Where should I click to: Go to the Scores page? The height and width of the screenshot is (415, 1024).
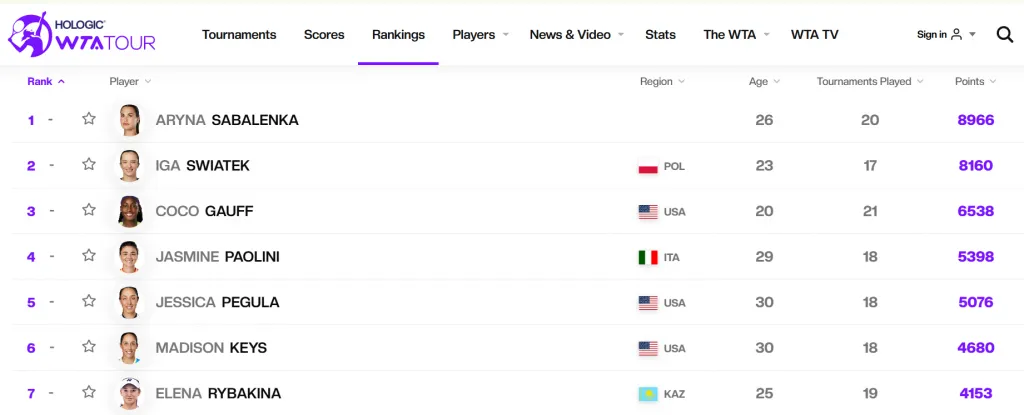tap(324, 35)
